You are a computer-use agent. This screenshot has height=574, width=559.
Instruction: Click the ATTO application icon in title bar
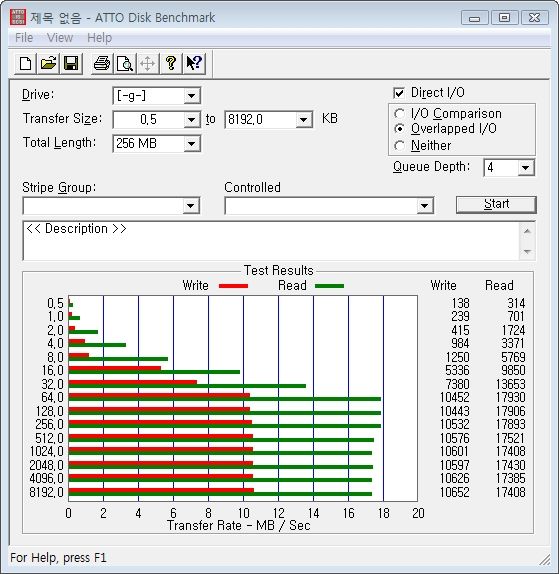18,17
